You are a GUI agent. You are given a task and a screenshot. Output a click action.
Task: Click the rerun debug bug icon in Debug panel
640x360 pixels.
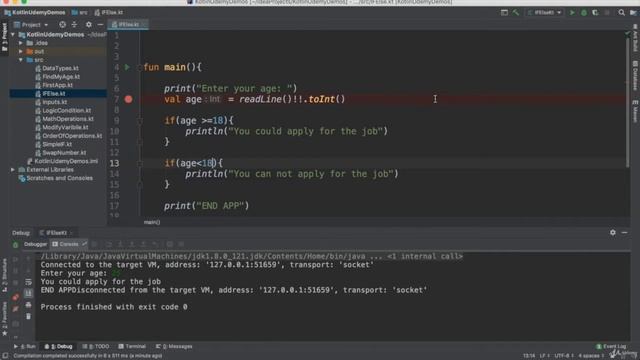[x=16, y=245]
